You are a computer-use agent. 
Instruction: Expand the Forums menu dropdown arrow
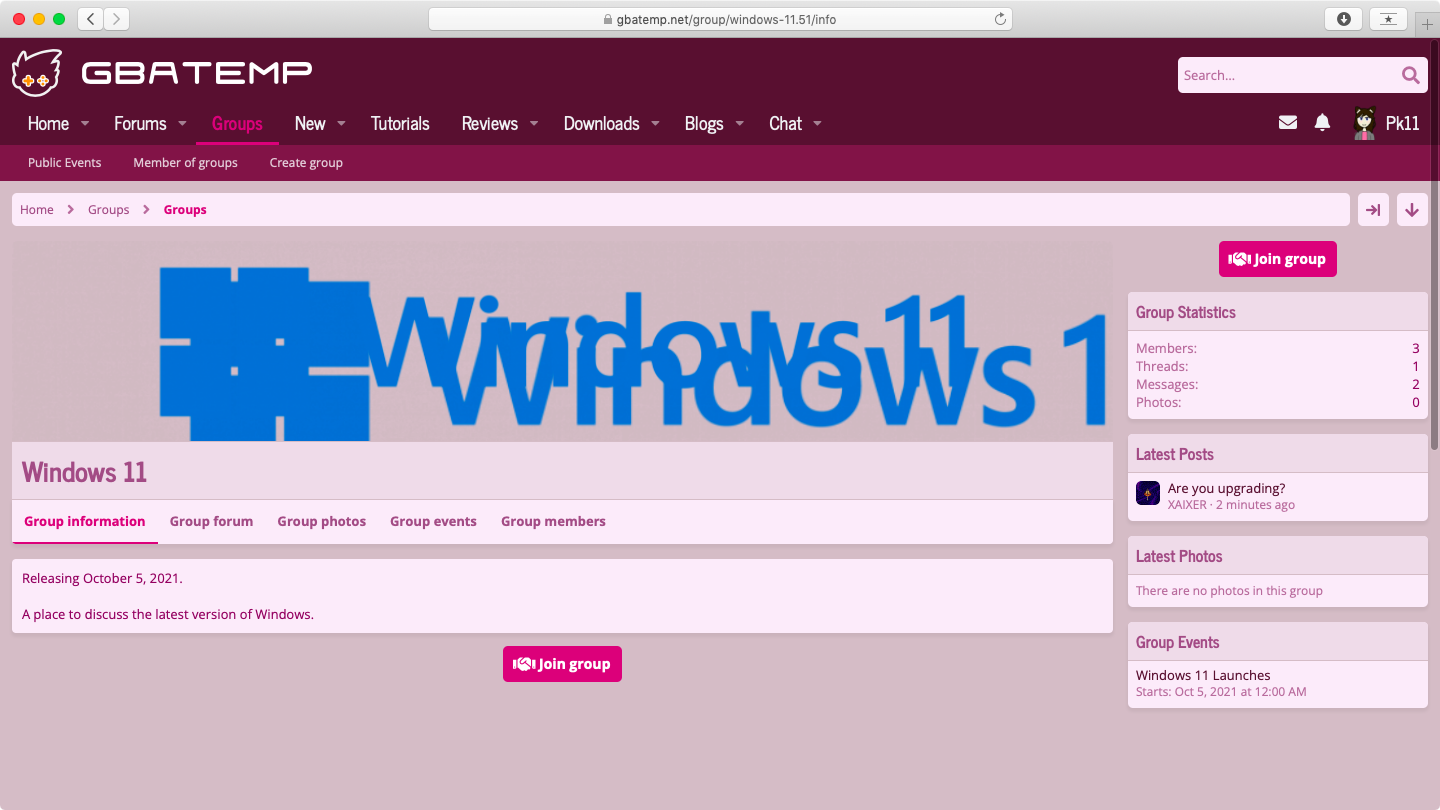(182, 124)
